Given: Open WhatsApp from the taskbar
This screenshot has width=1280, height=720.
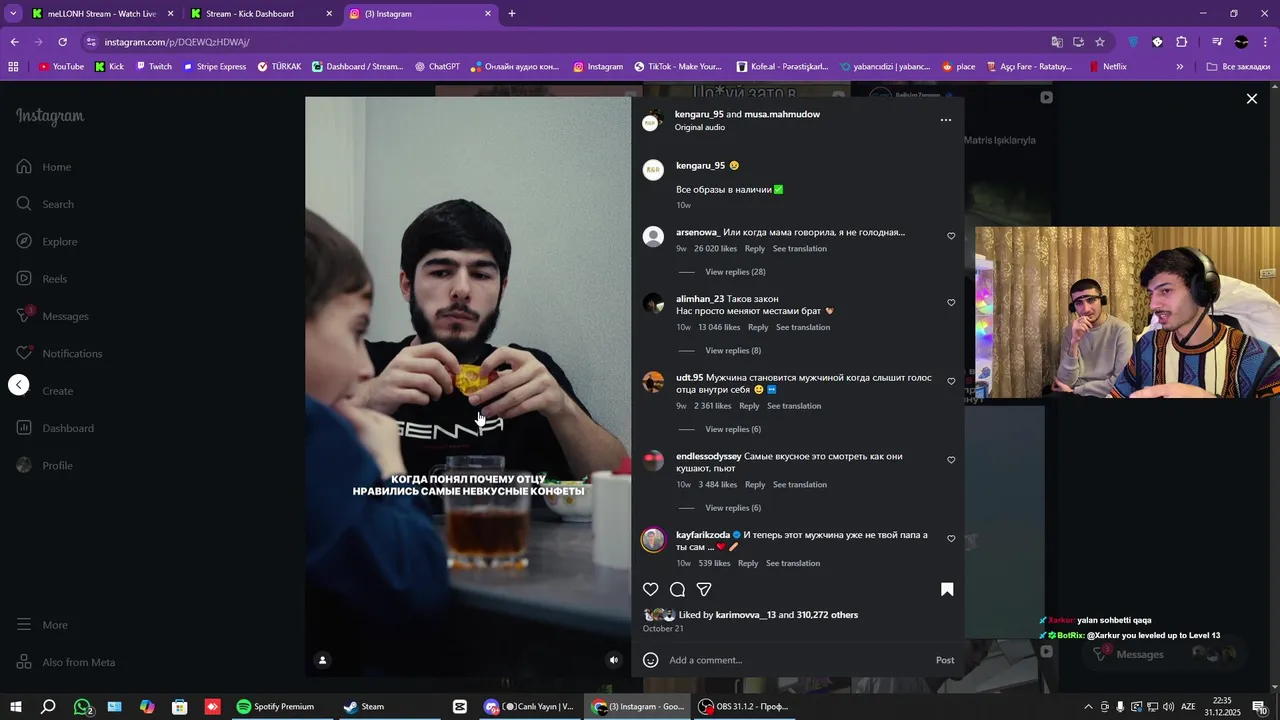Looking at the screenshot, I should (x=83, y=707).
